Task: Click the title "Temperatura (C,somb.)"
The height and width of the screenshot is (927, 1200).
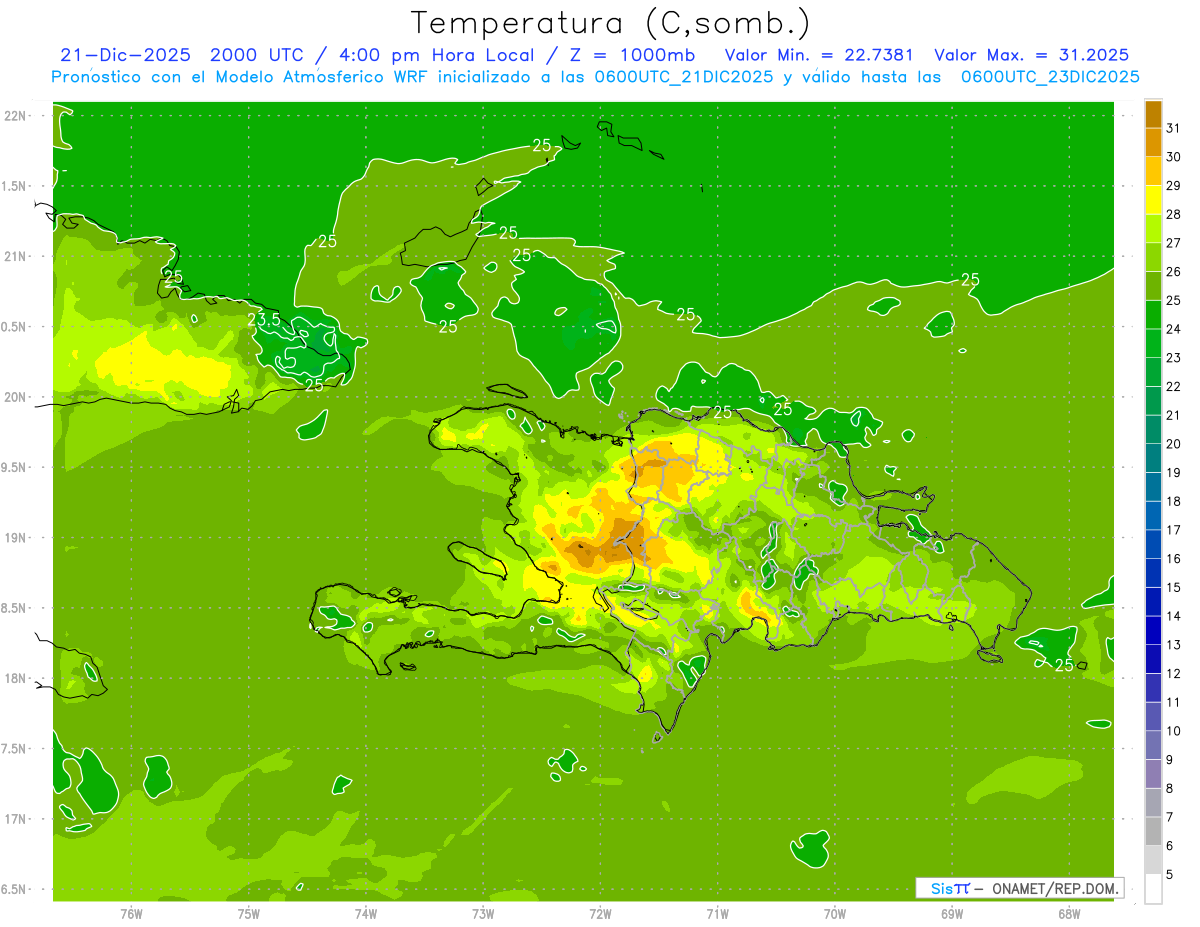Action: [x=611, y=24]
